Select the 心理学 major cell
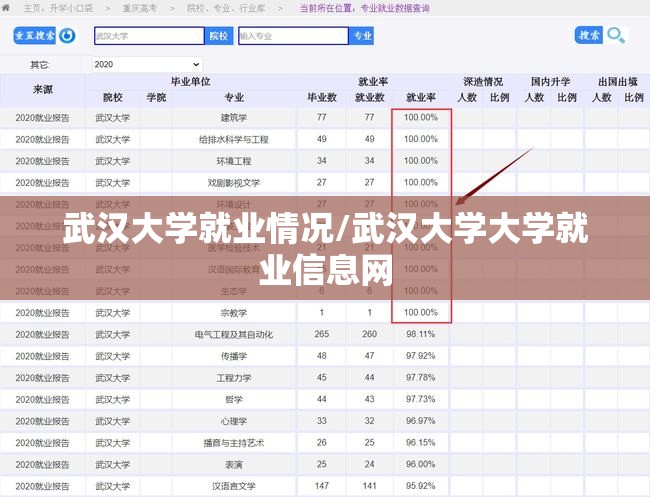 click(x=234, y=421)
